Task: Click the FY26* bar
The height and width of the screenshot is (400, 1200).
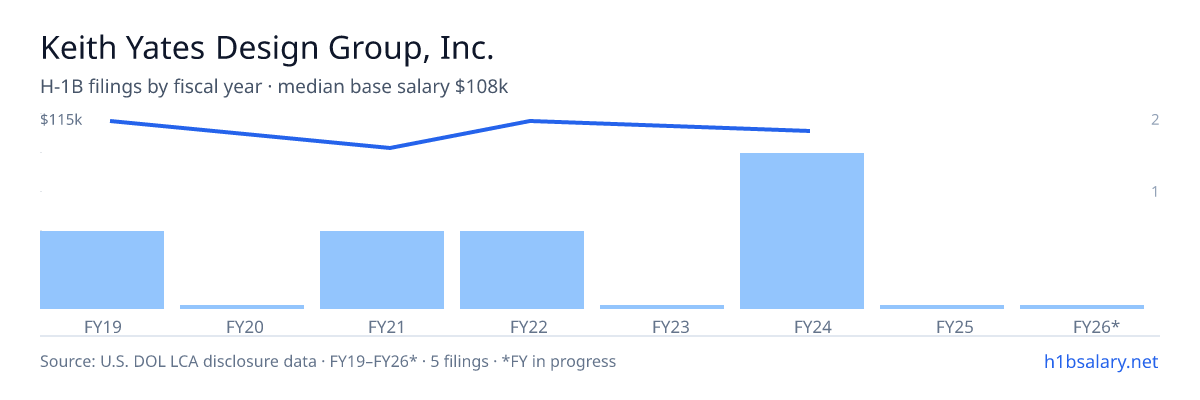Action: click(x=1082, y=307)
